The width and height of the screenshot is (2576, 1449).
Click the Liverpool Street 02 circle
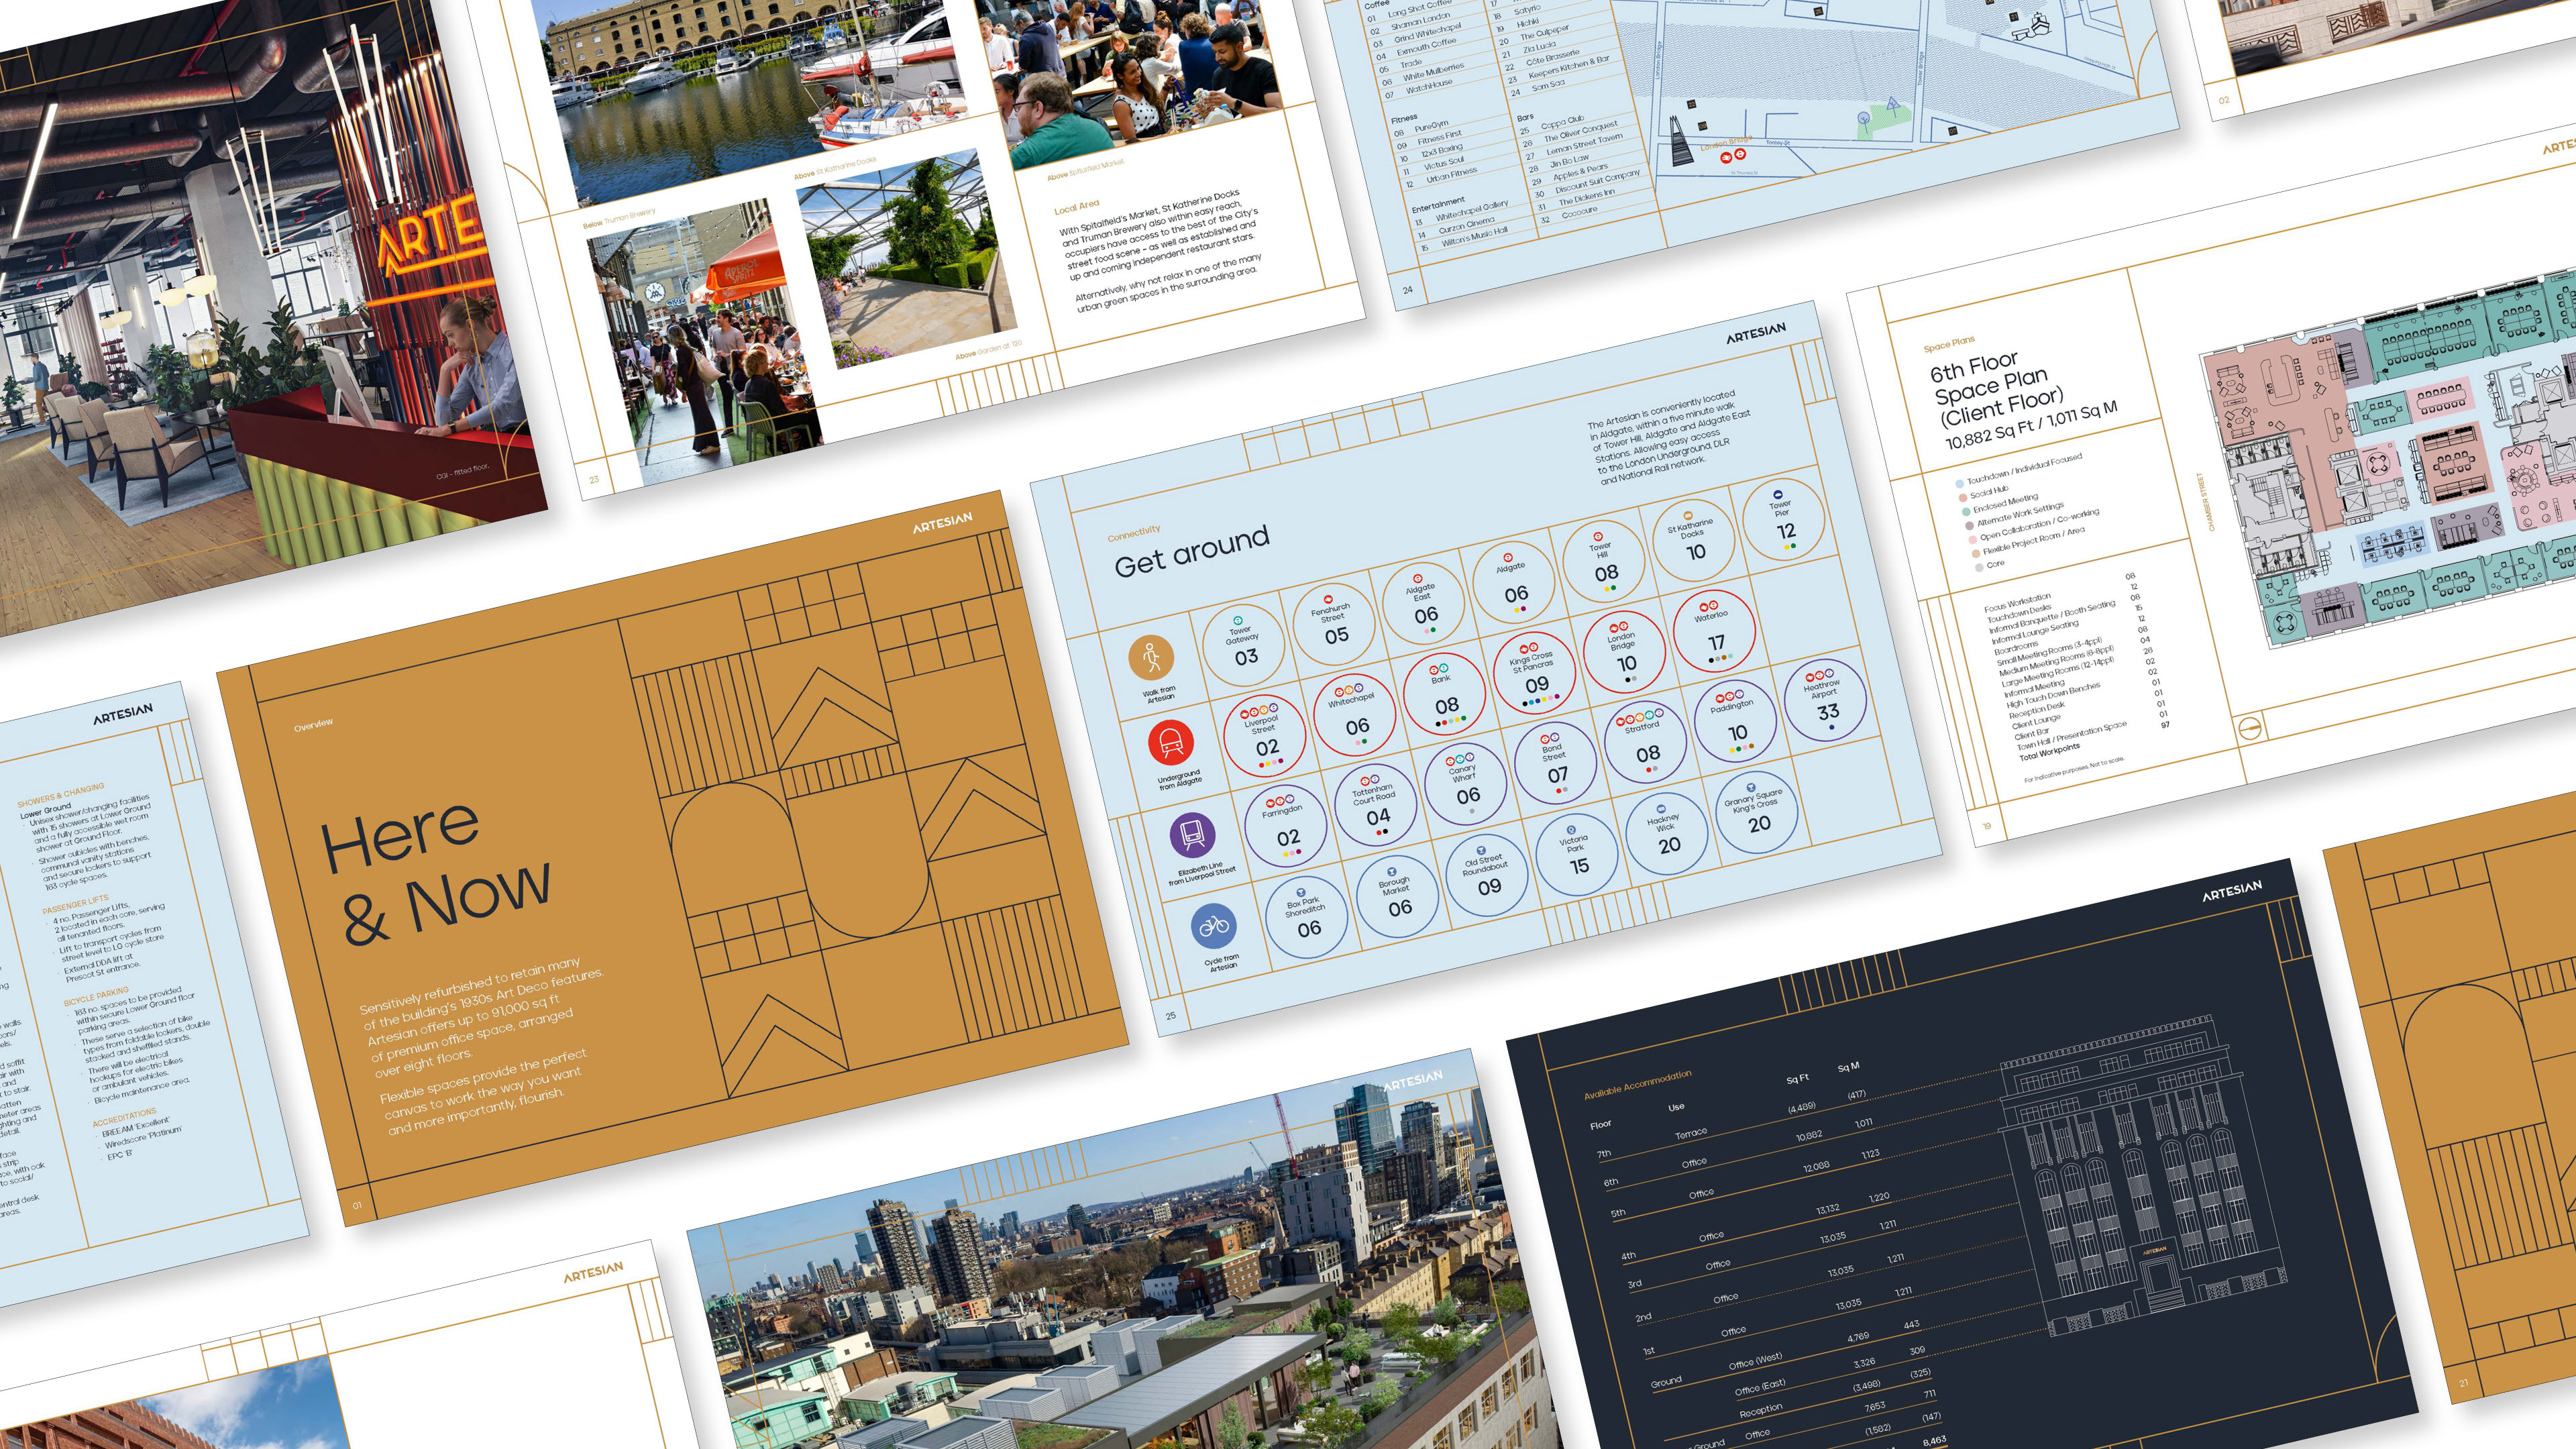(x=1265, y=736)
